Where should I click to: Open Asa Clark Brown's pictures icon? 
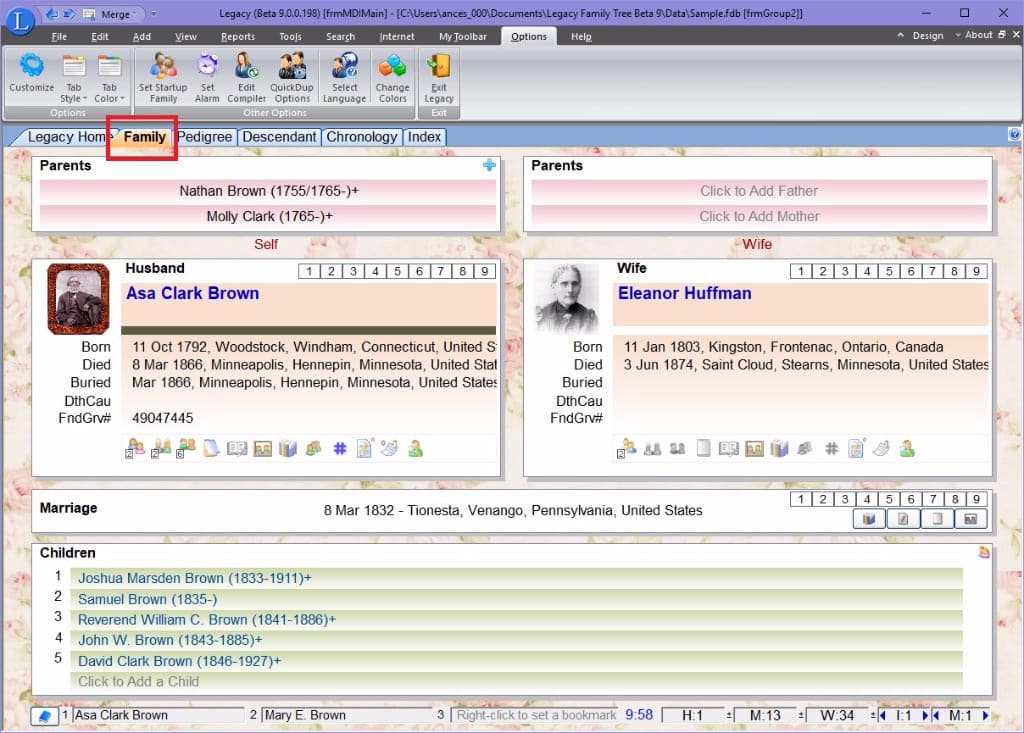click(263, 449)
